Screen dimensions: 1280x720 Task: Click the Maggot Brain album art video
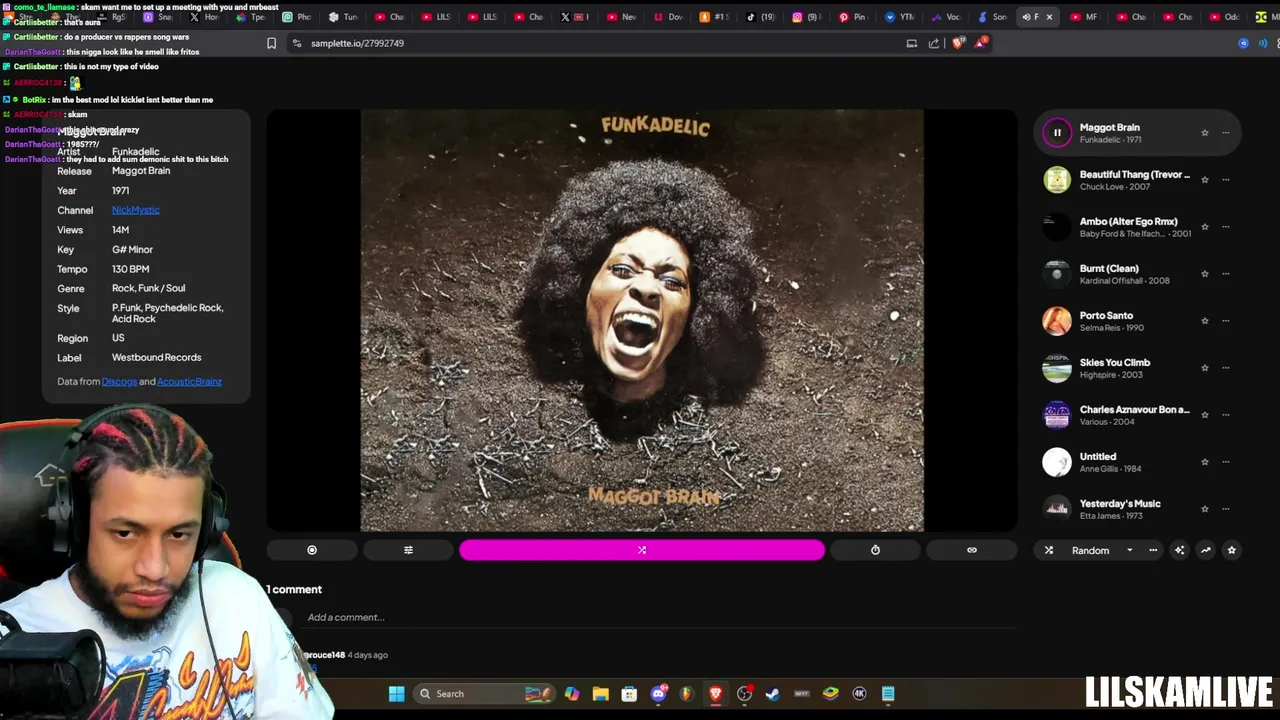tap(642, 320)
